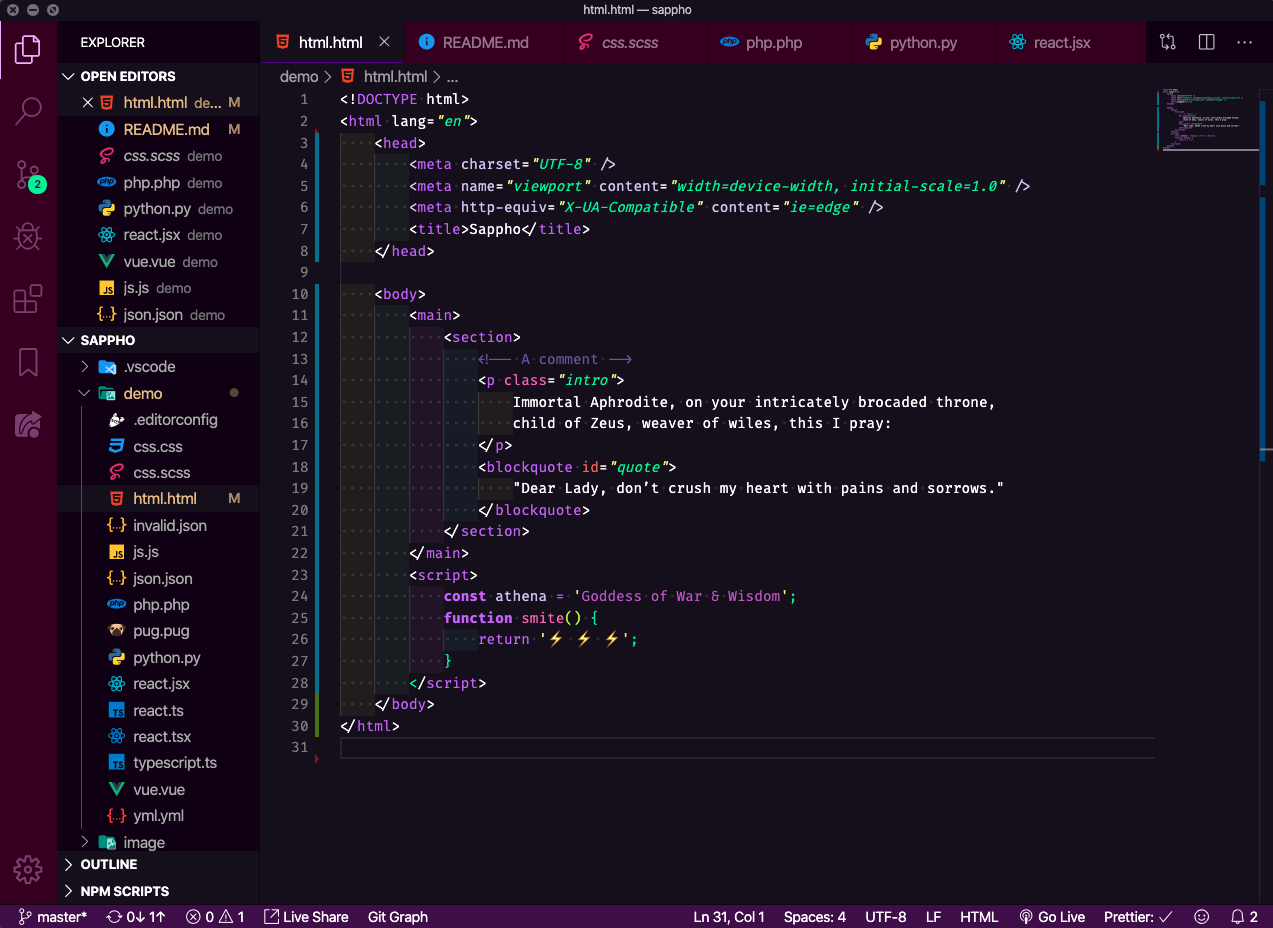This screenshot has height=928, width=1273.
Task: Click demo in the breadcrumb path
Action: pos(298,76)
